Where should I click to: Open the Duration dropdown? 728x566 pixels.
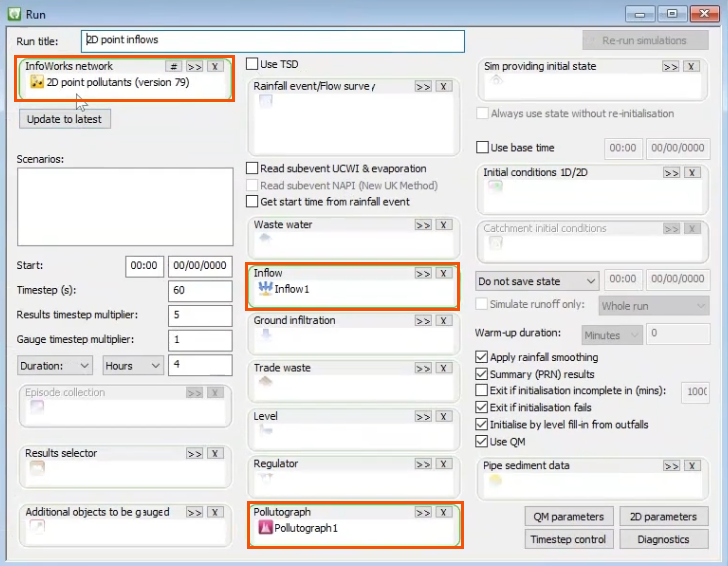pos(55,366)
